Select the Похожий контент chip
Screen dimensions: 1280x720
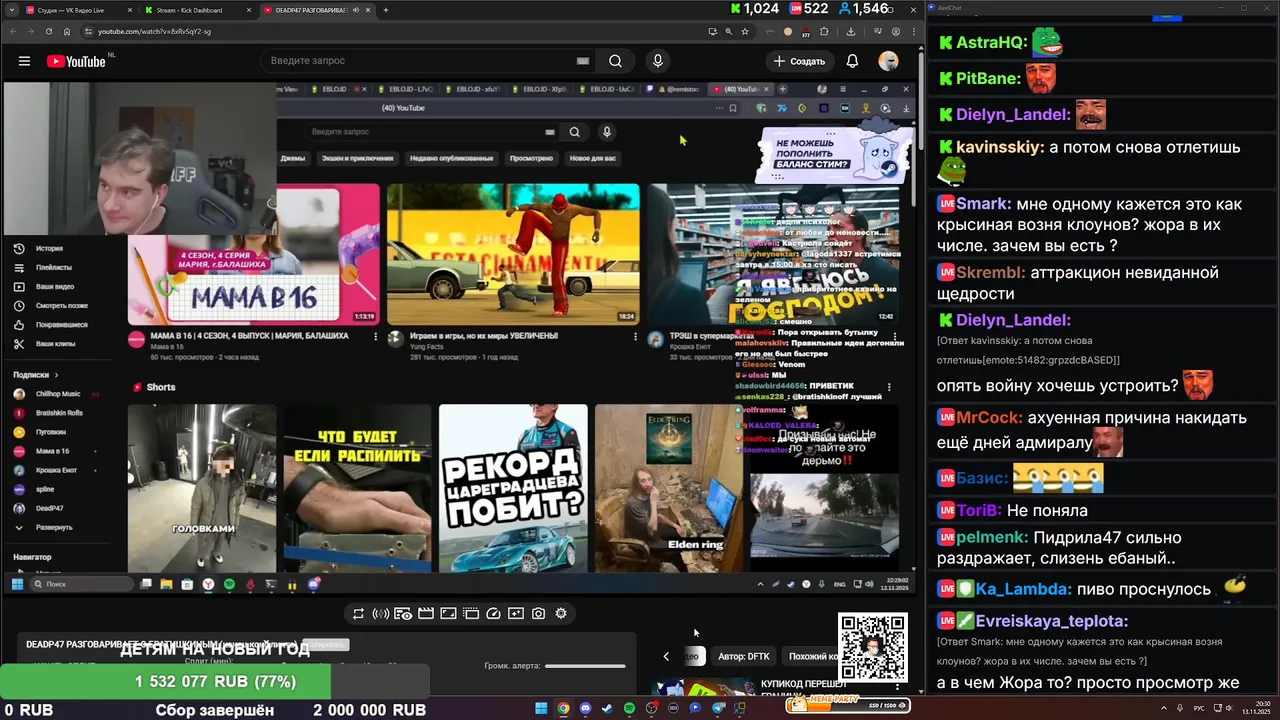tap(811, 656)
